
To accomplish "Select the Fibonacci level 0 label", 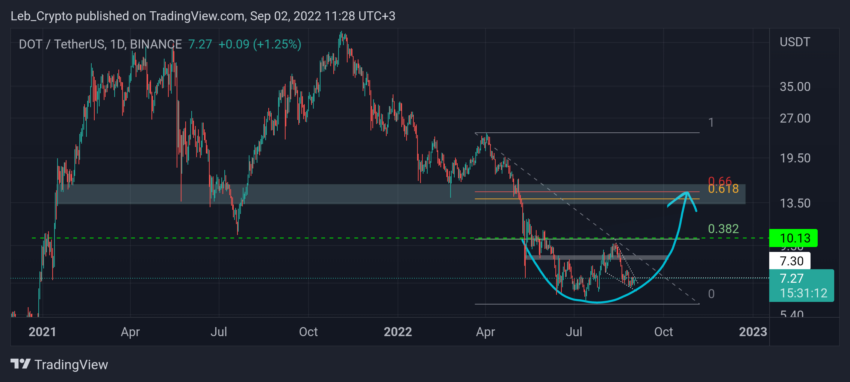I will tap(711, 294).
